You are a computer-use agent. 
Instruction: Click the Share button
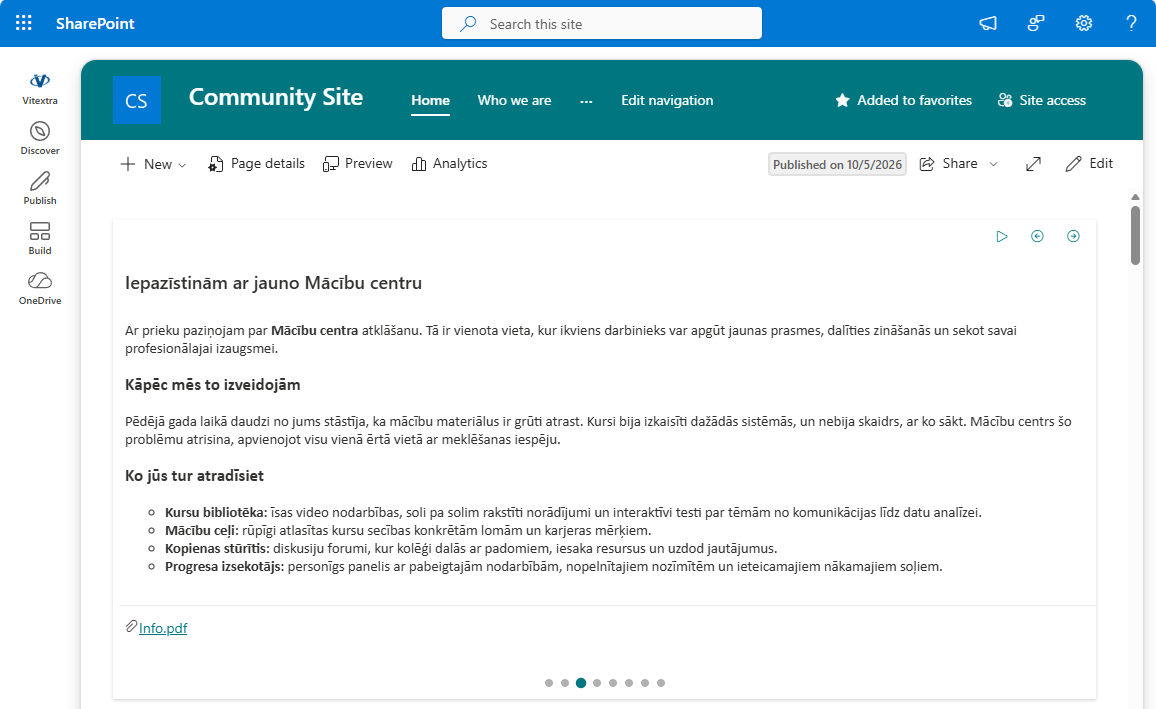(x=949, y=164)
